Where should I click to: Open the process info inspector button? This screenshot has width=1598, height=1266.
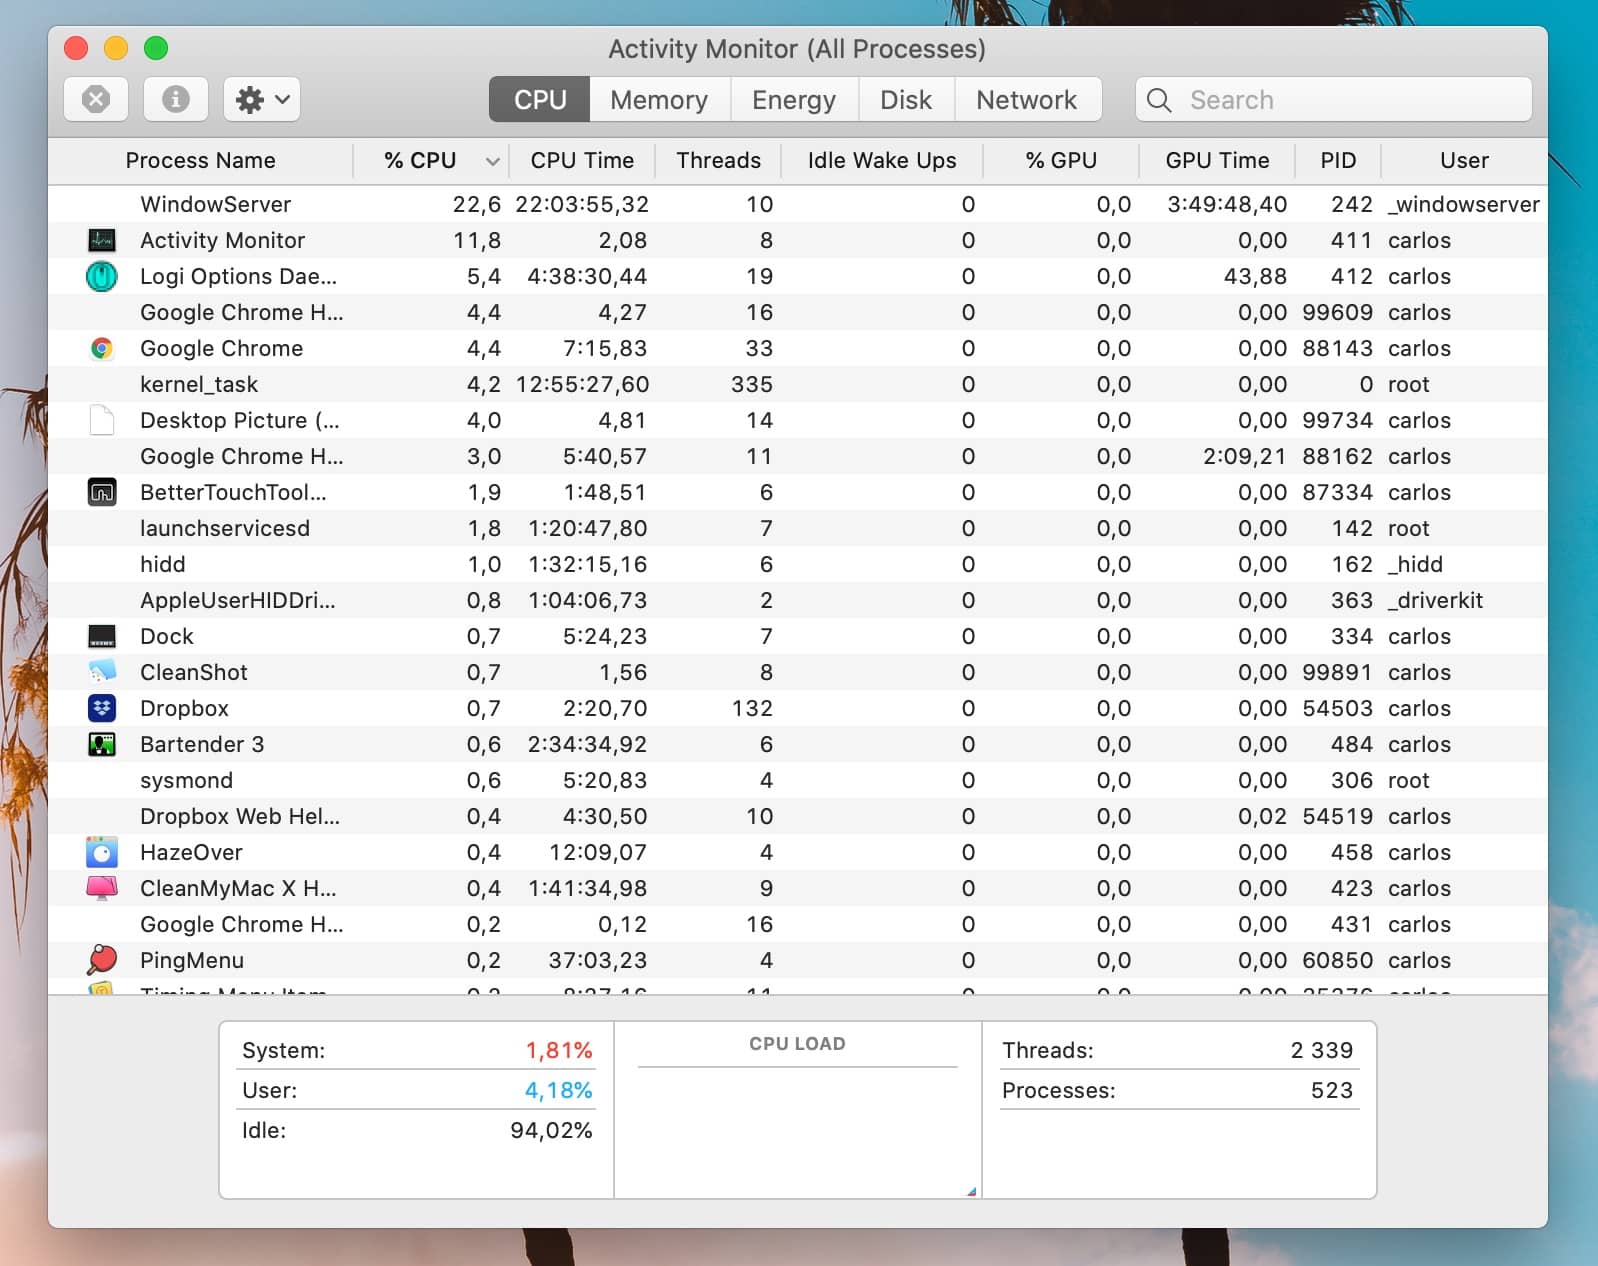click(176, 99)
